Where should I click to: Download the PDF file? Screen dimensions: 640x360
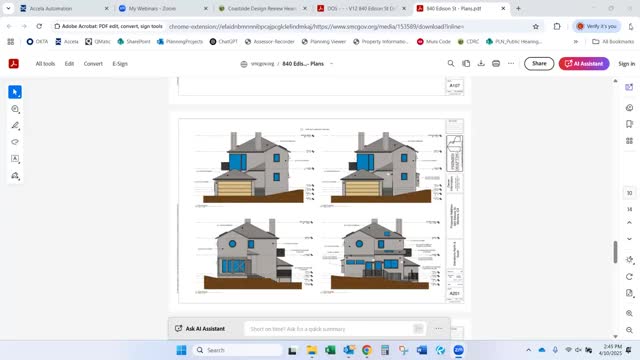tap(481, 64)
